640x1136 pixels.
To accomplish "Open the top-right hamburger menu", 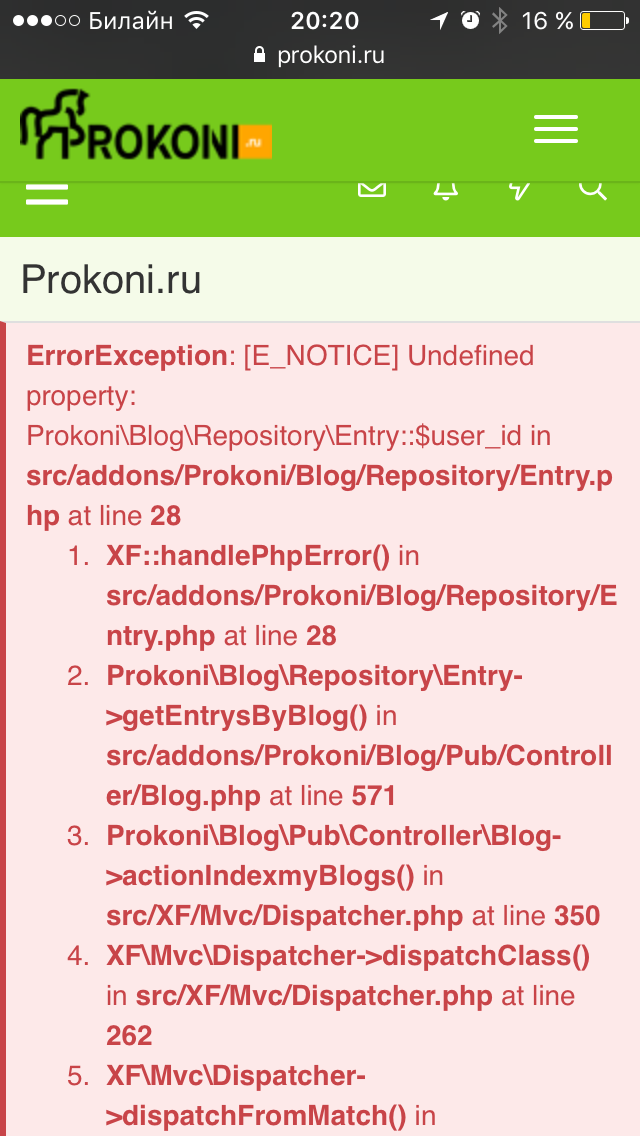I will point(556,130).
